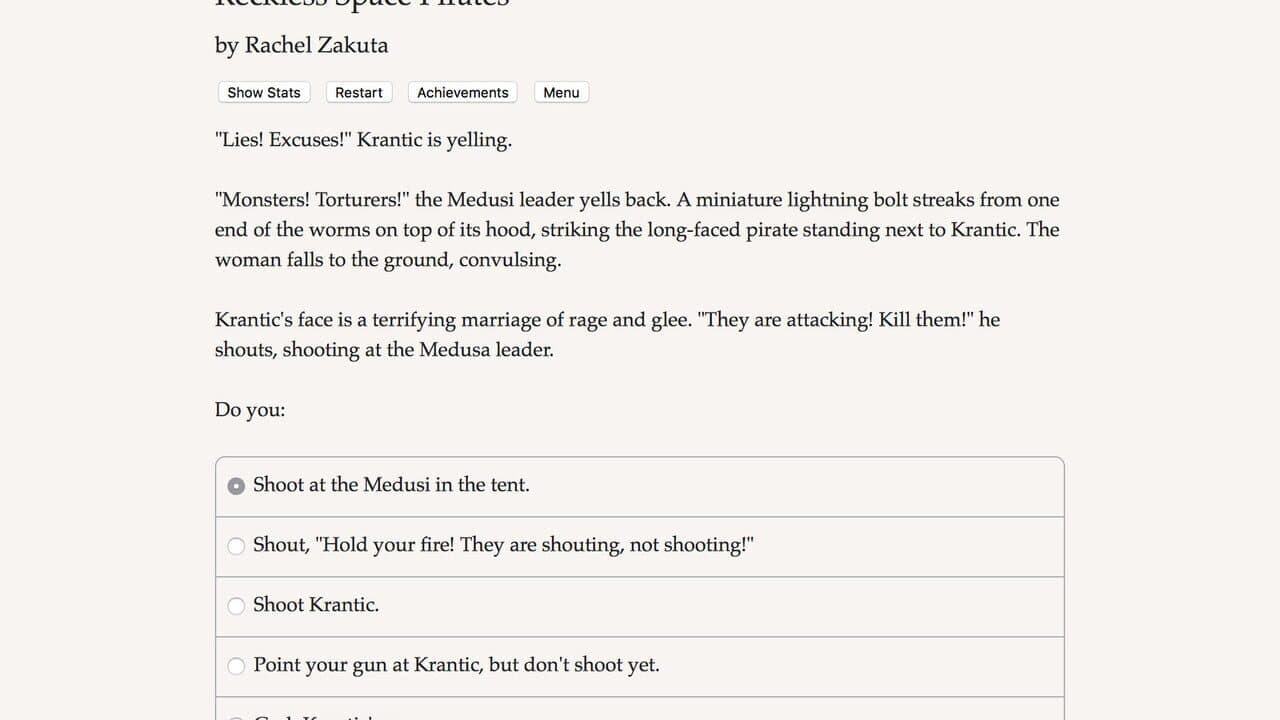The height and width of the screenshot is (720, 1280).
Task: Click the "Shoot at the Medusi in the tent" text
Action: (391, 485)
